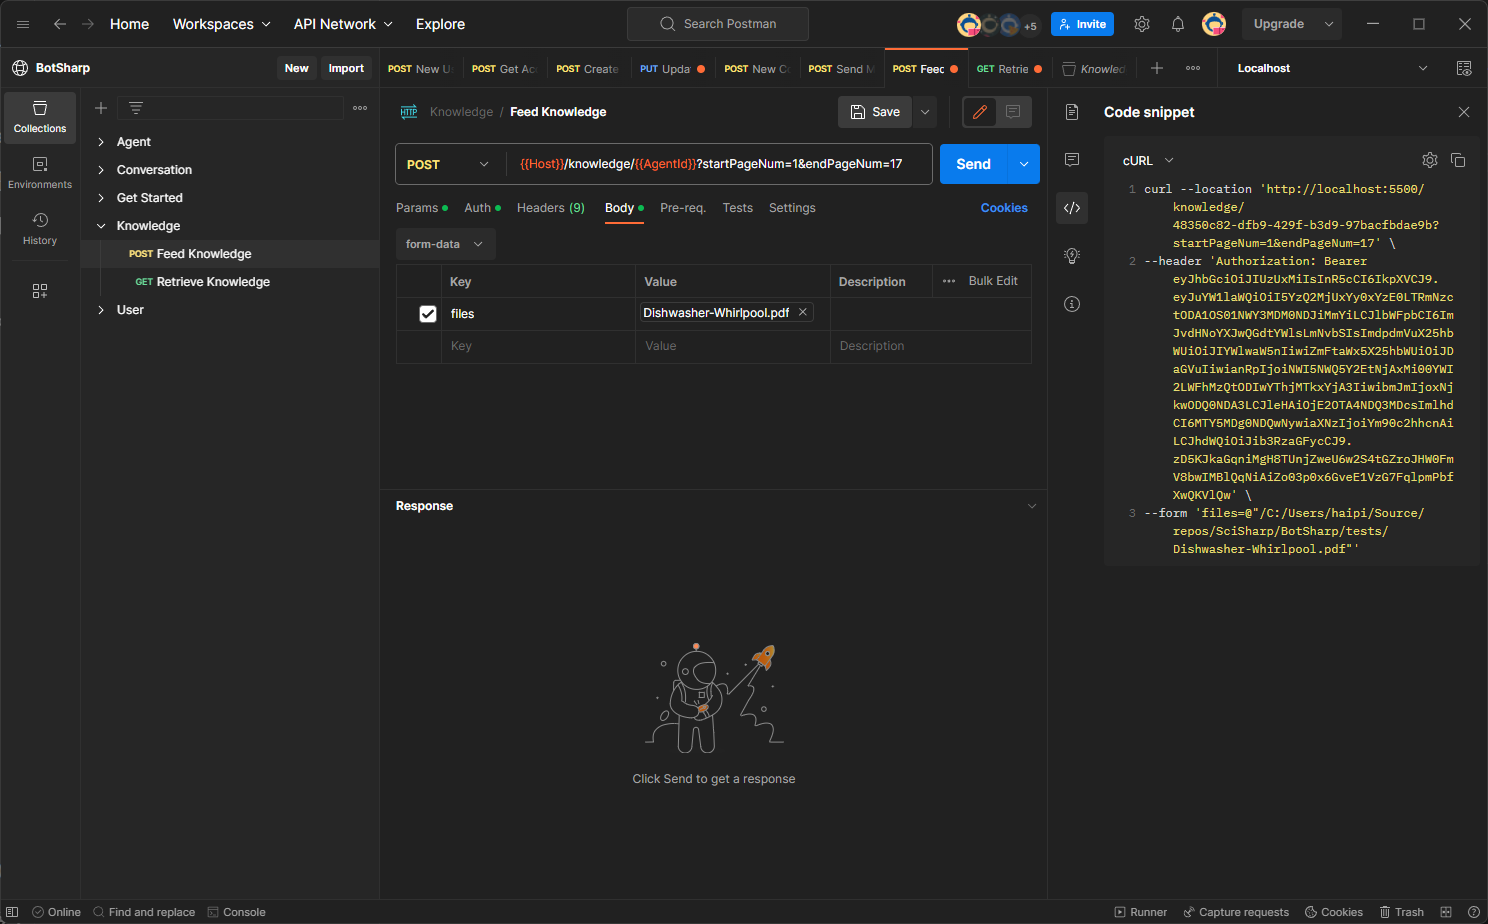
Task: Click the request URL field
Action: point(720,164)
